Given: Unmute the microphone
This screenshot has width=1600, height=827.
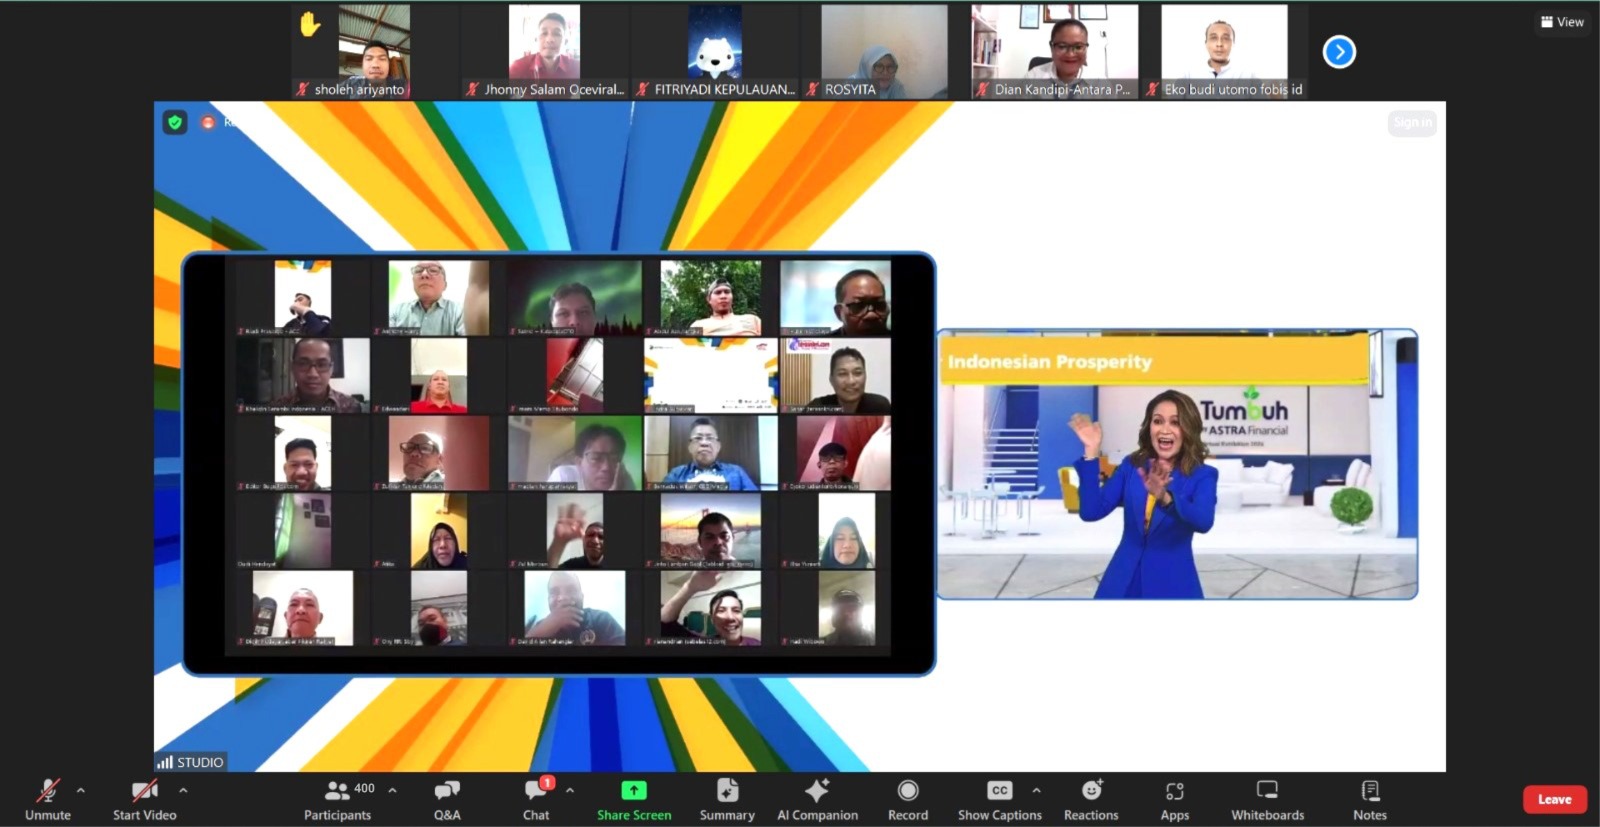Looking at the screenshot, I should click(x=47, y=799).
